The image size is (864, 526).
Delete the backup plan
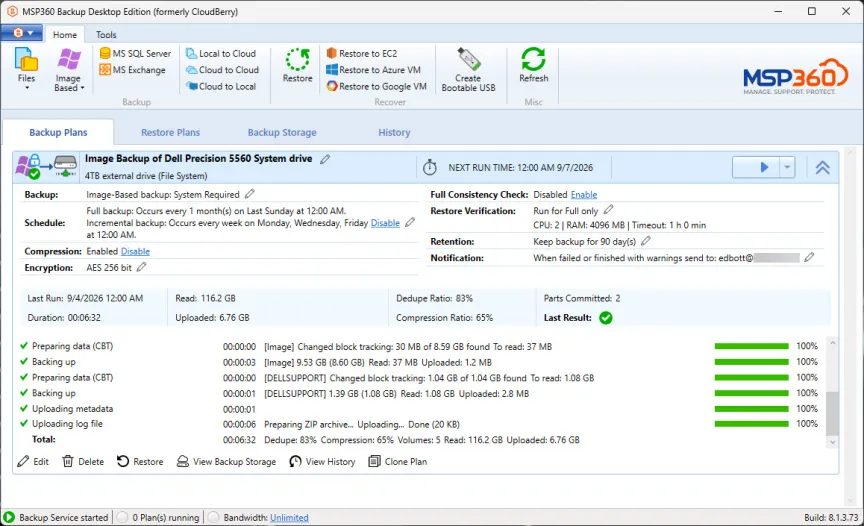tap(83, 462)
